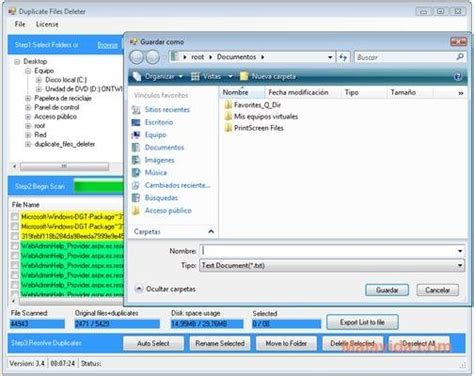Select the duplicate_files_deleter tree item
The width and height of the screenshot is (474, 376).
tap(65, 144)
